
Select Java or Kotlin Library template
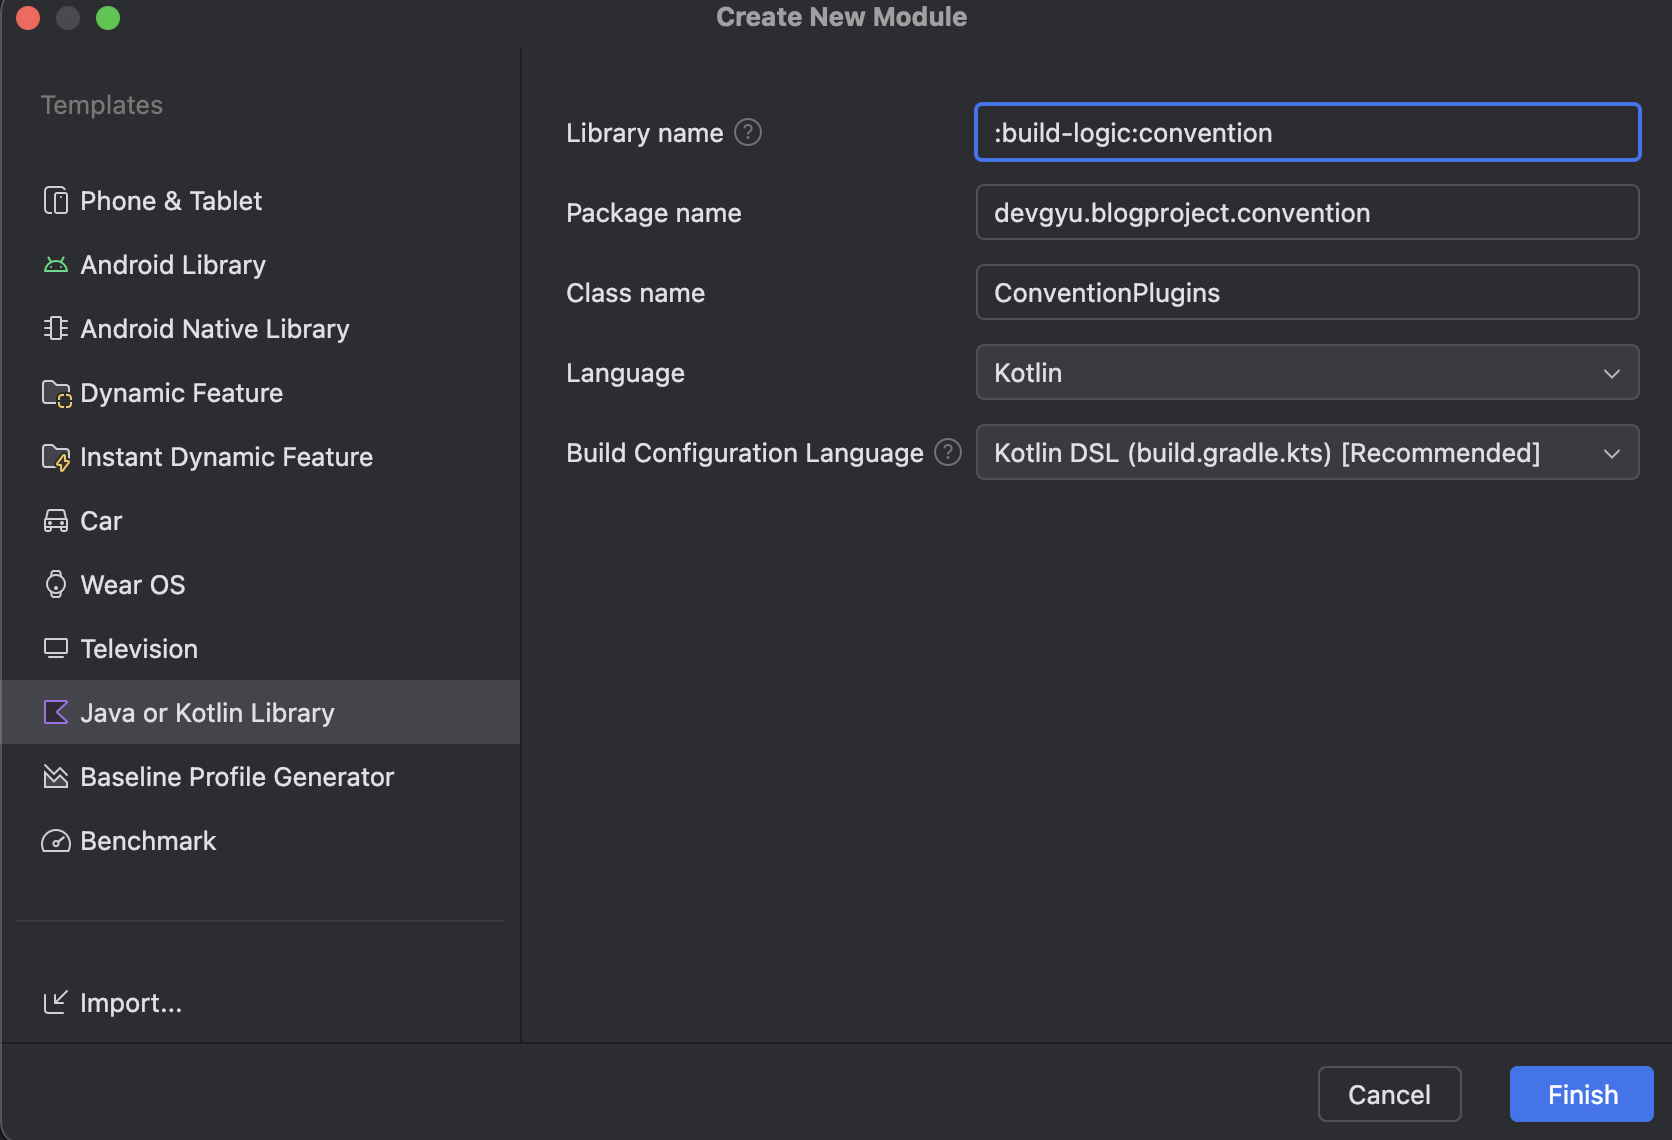pos(207,713)
